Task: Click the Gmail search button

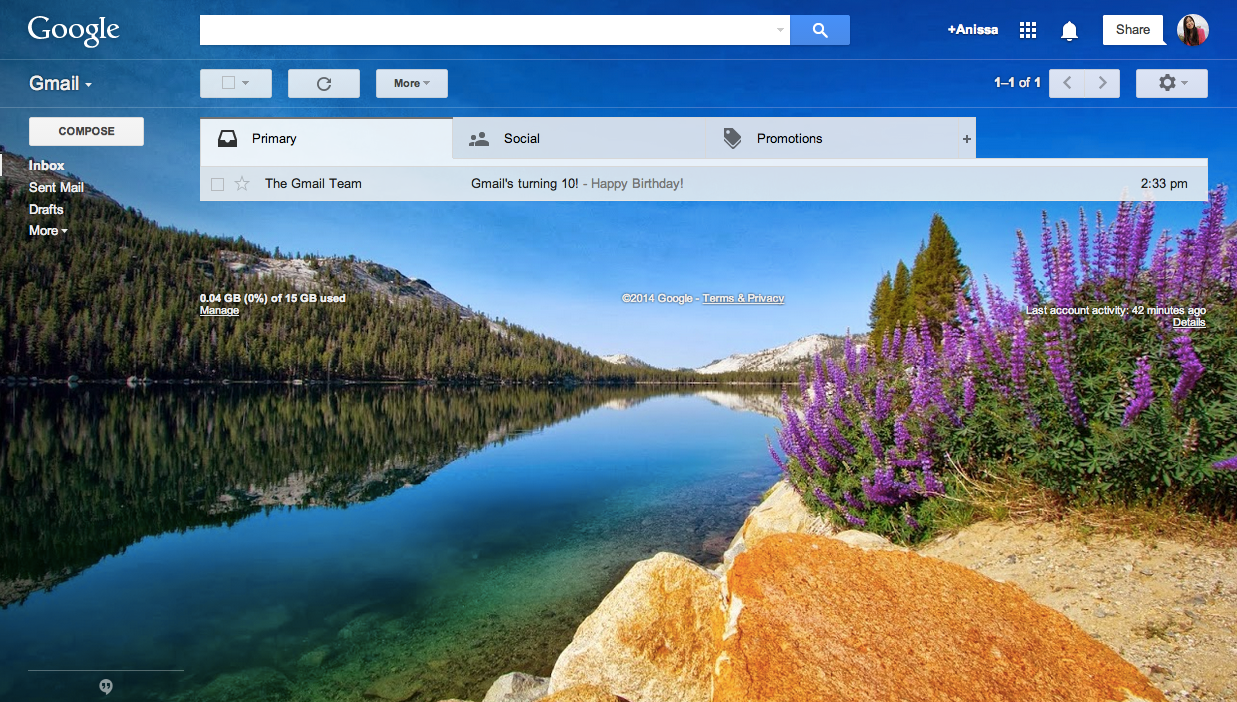Action: point(820,29)
